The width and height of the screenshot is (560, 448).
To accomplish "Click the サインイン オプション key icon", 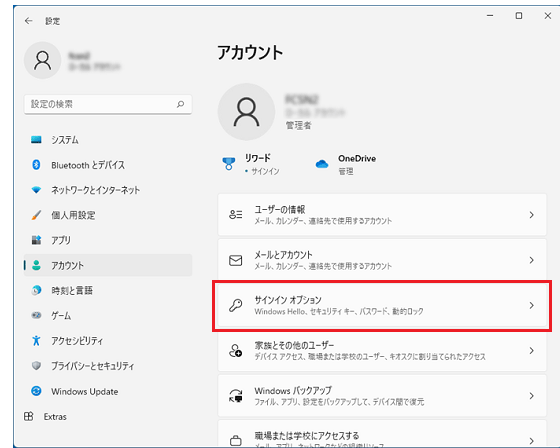I will coord(235,305).
